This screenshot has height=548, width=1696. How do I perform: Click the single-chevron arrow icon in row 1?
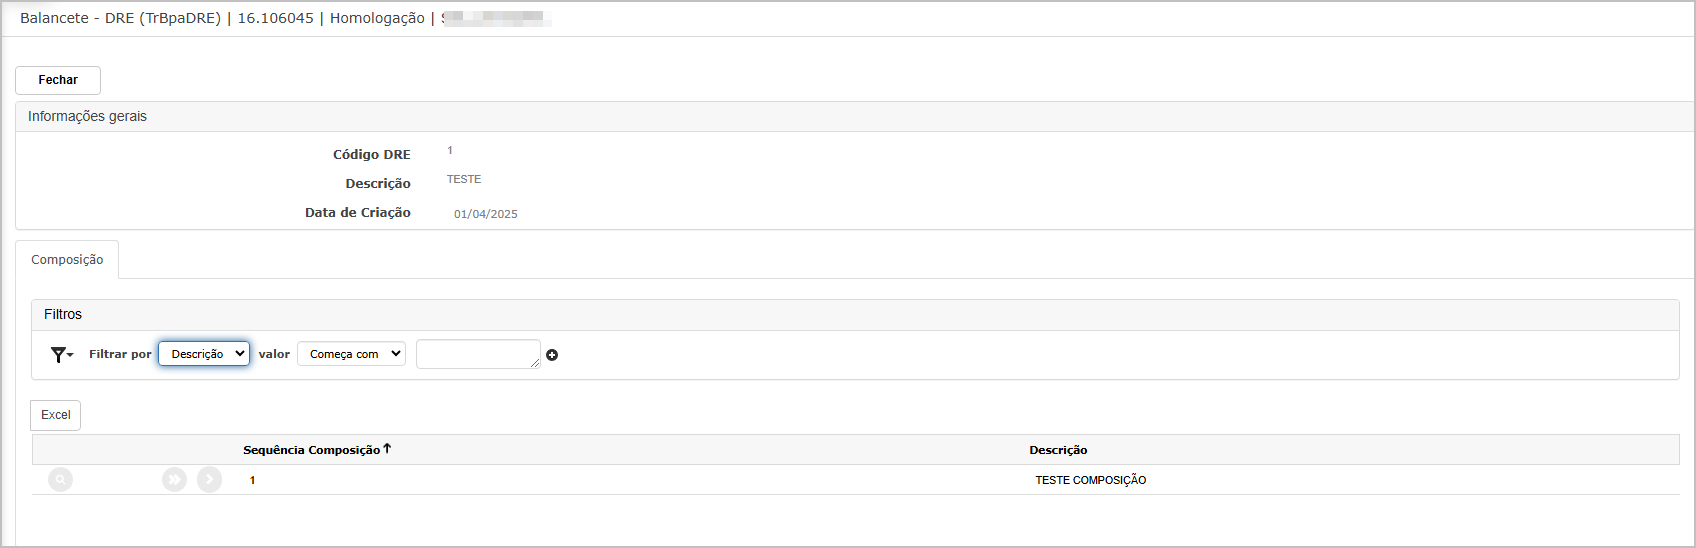209,480
